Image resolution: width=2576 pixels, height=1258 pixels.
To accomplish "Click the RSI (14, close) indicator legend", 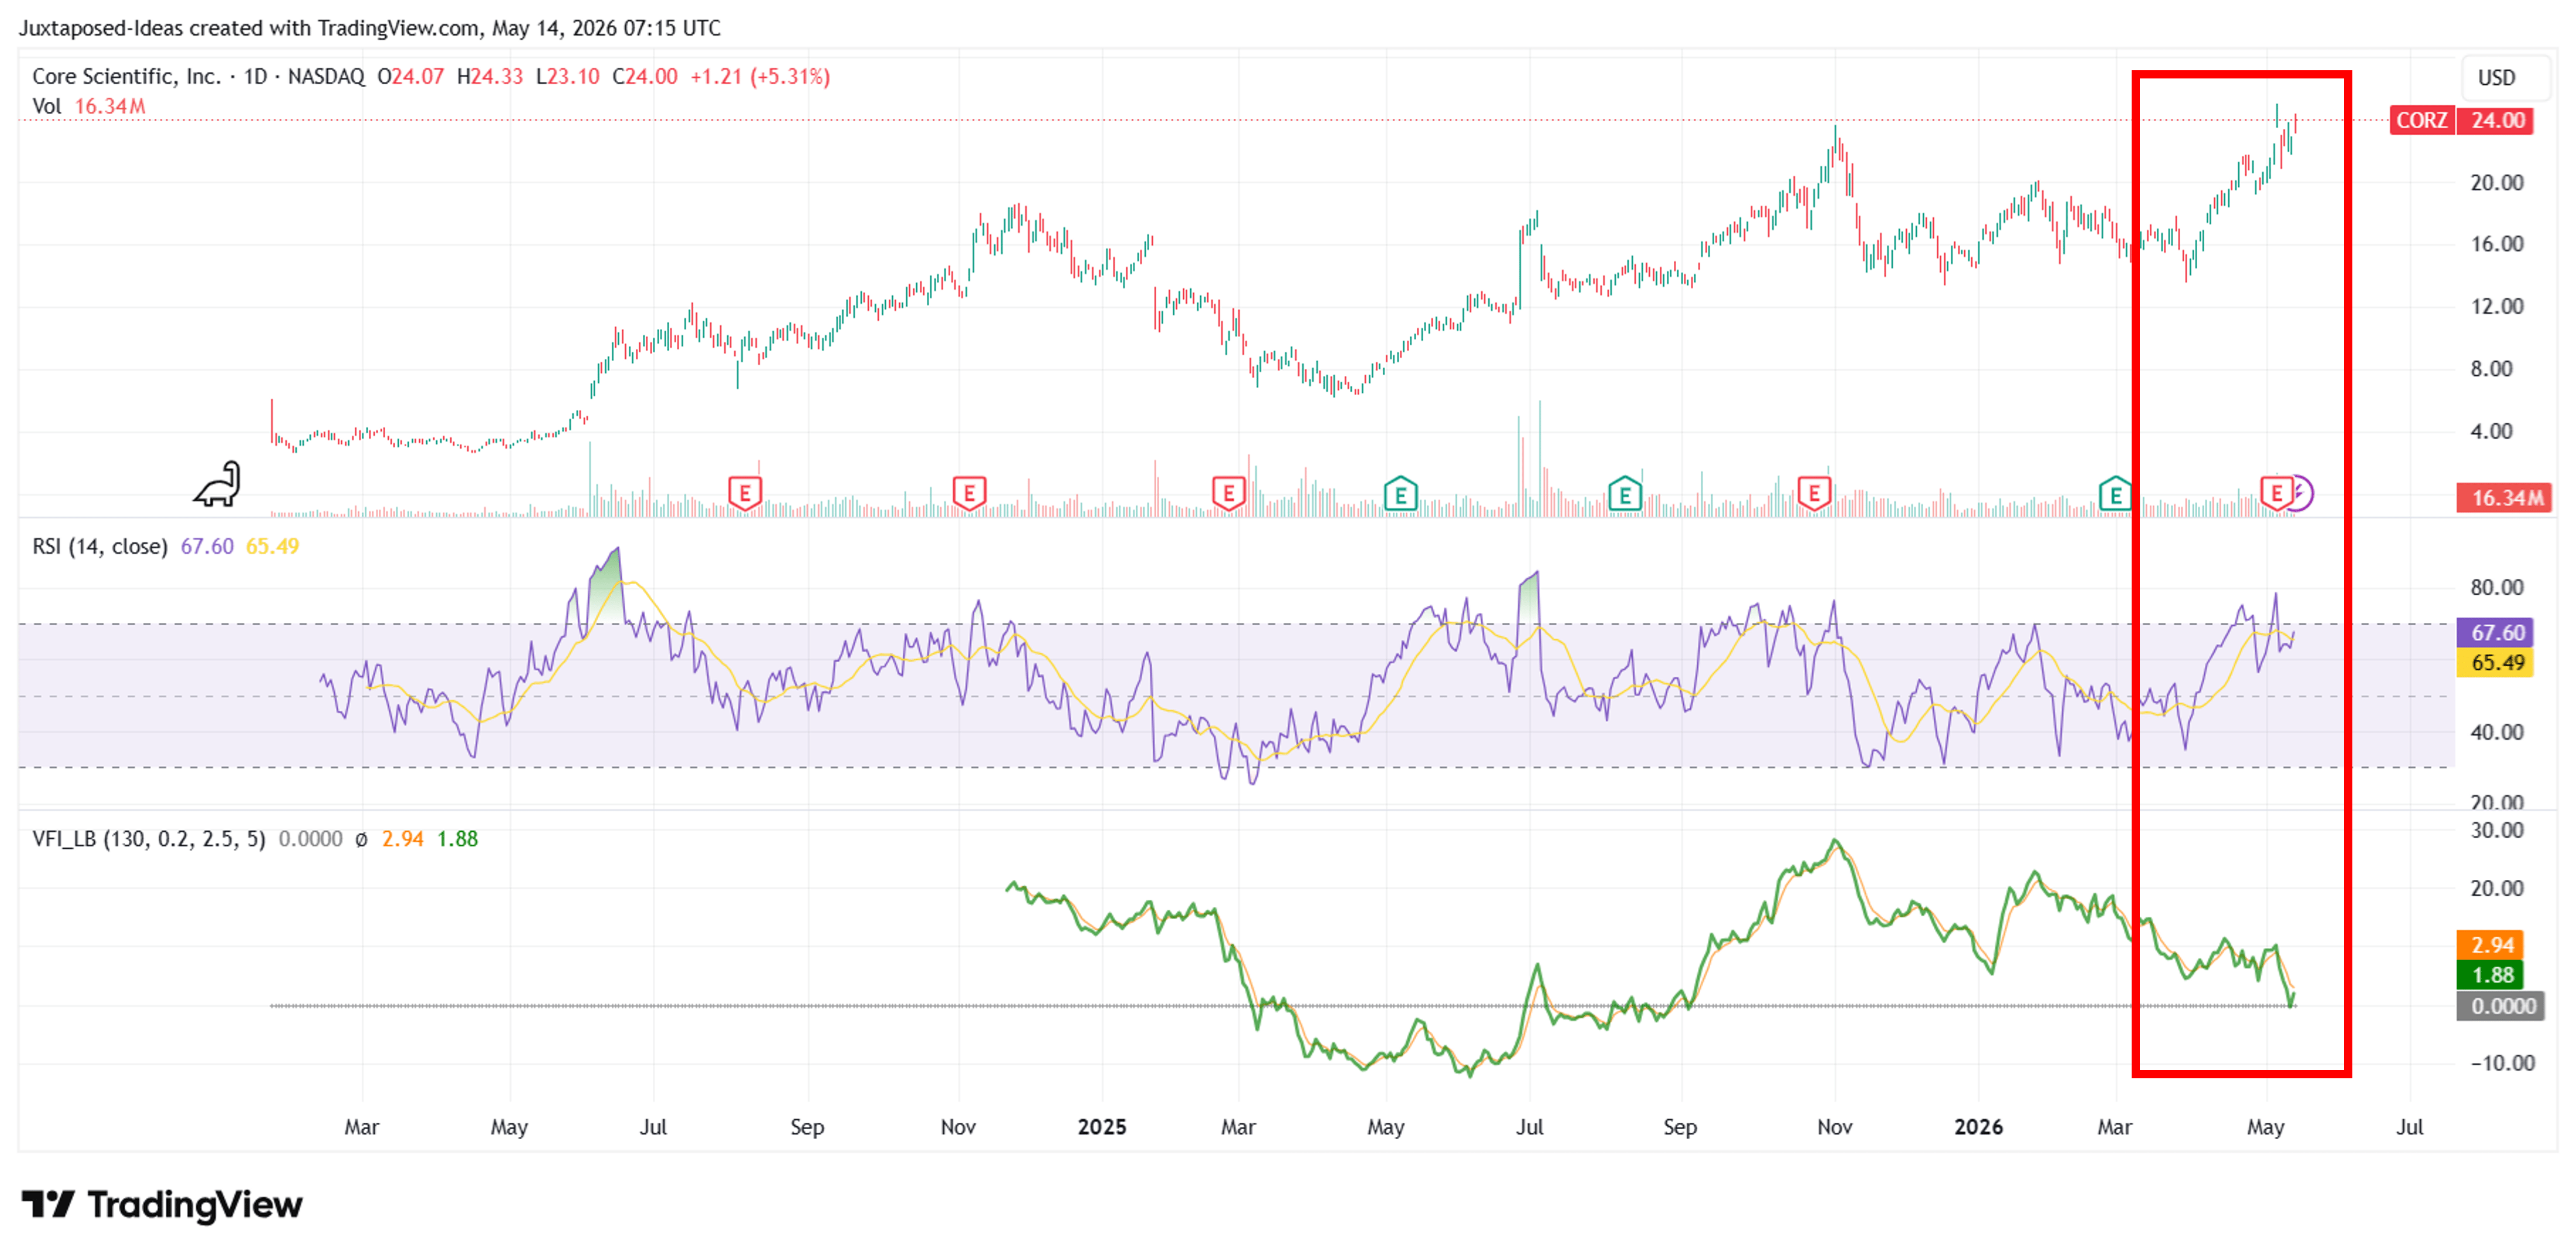I will pos(100,546).
